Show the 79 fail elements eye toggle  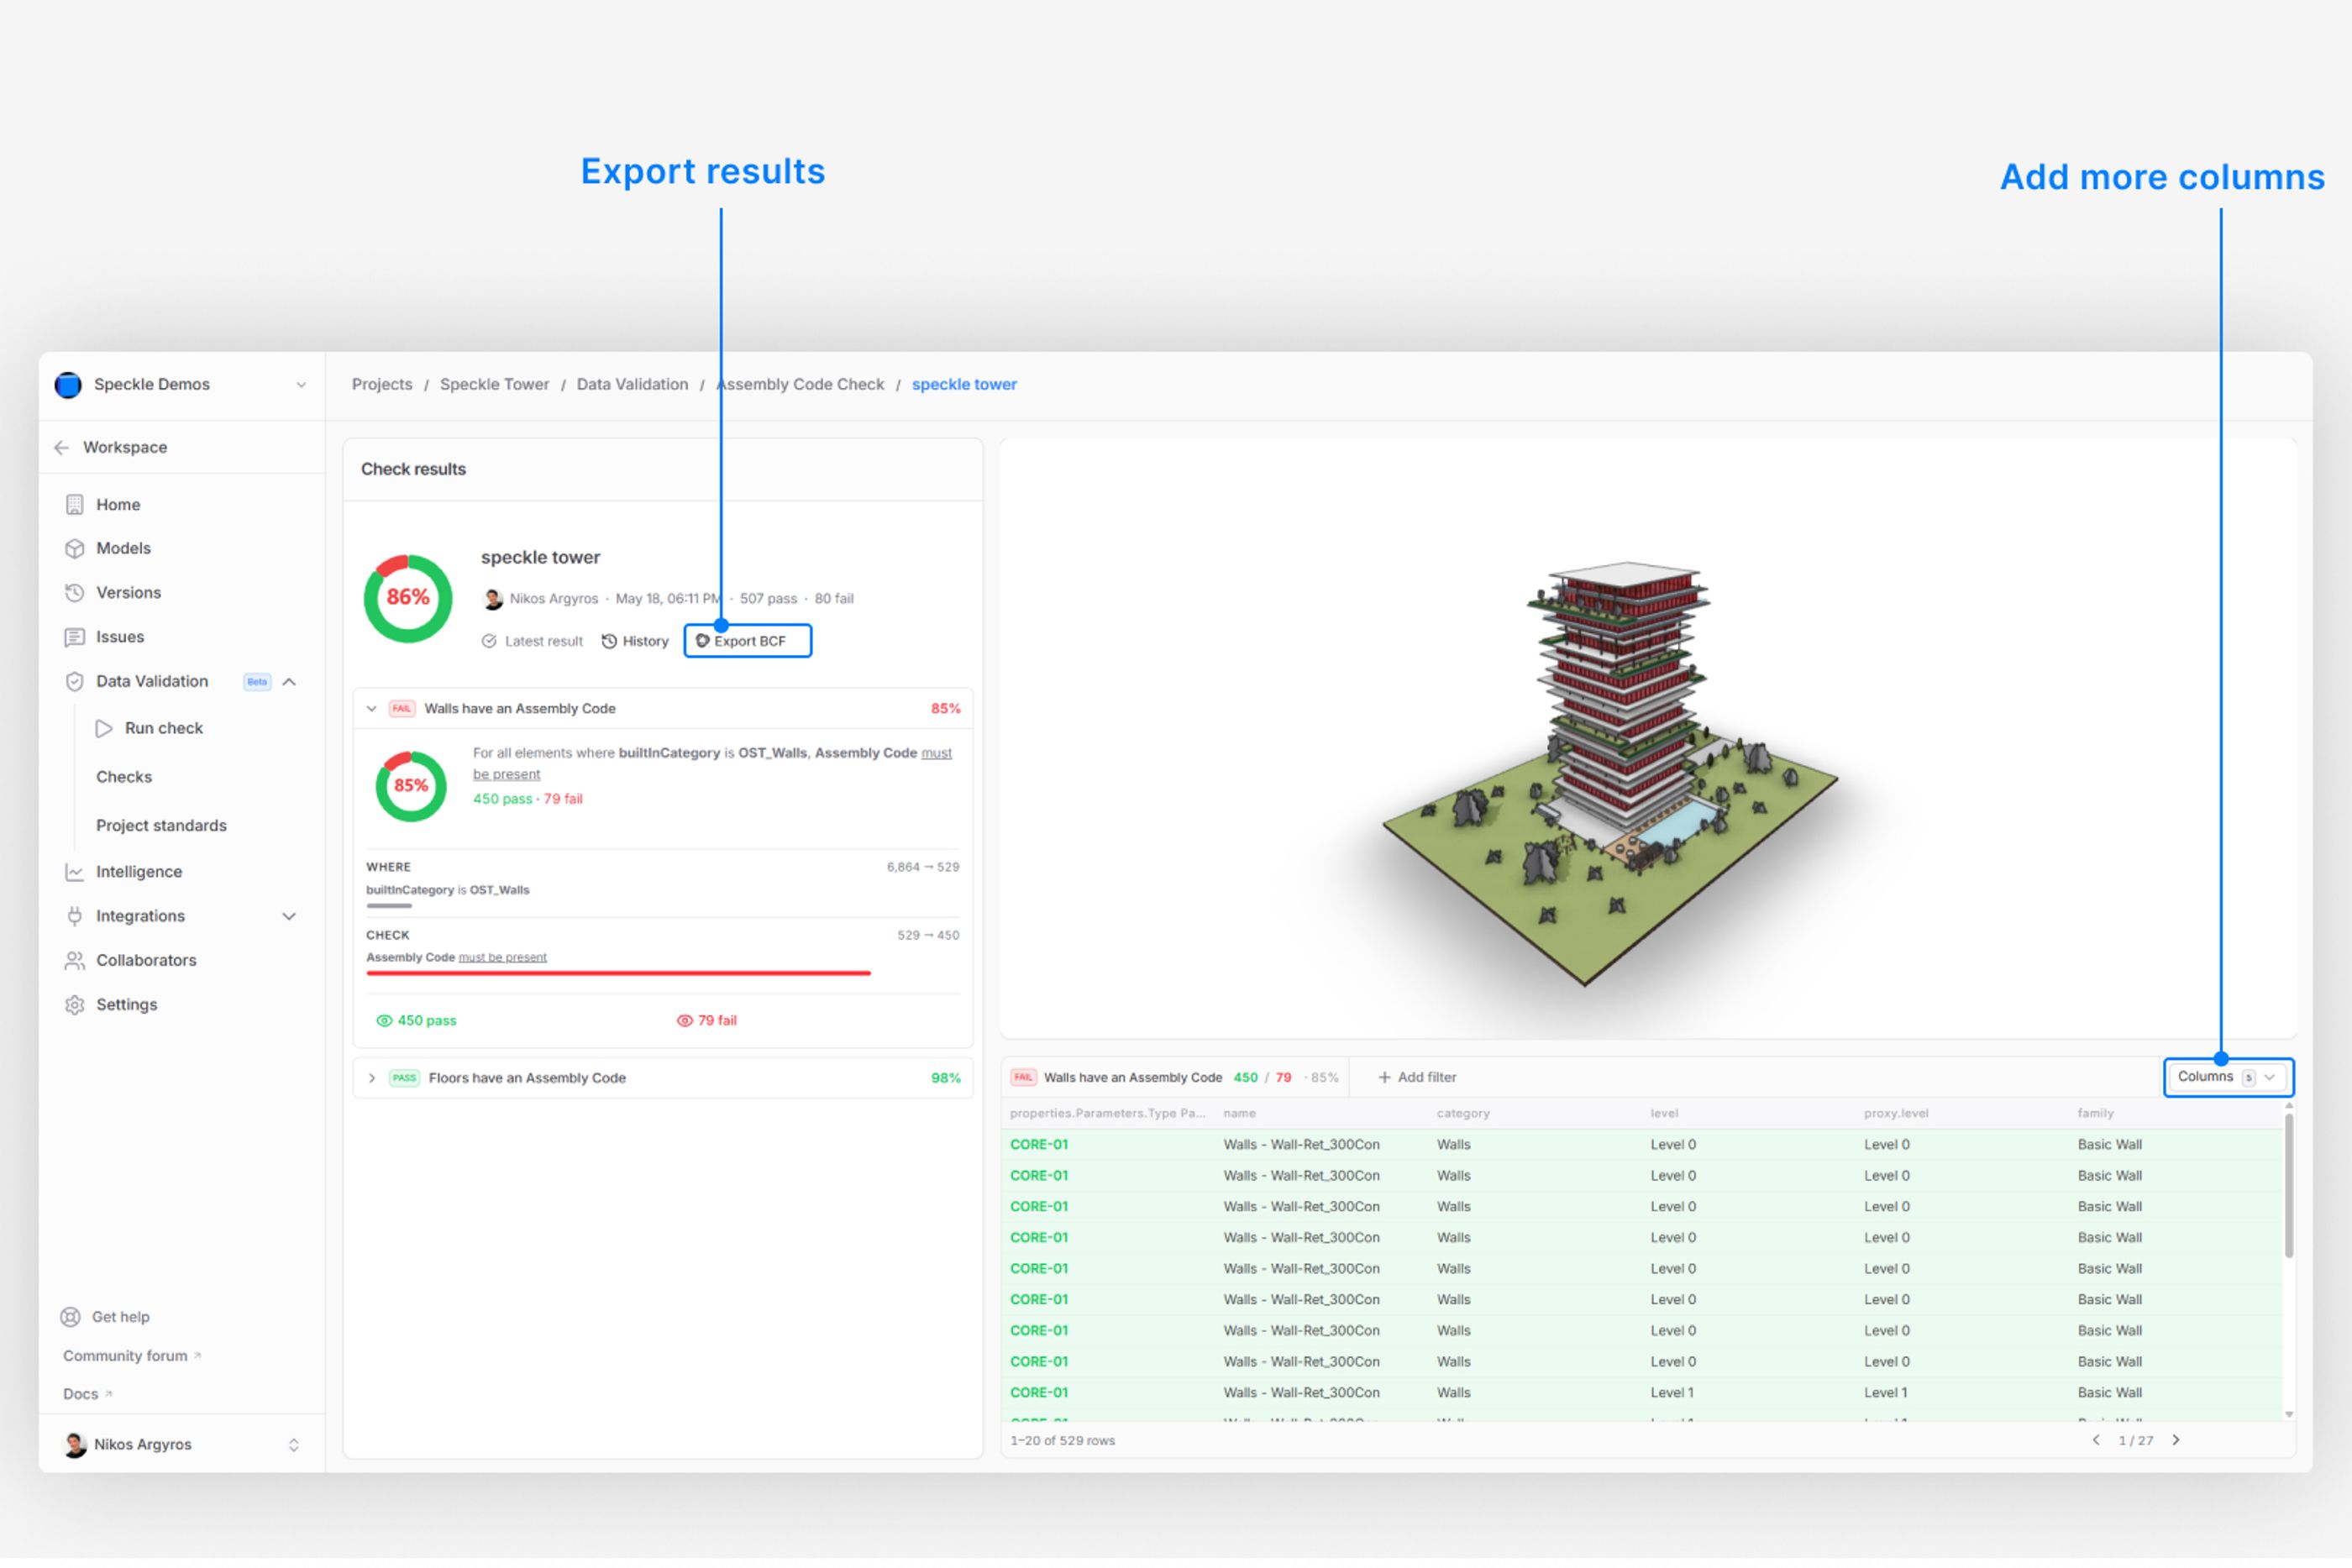pyautogui.click(x=685, y=1021)
